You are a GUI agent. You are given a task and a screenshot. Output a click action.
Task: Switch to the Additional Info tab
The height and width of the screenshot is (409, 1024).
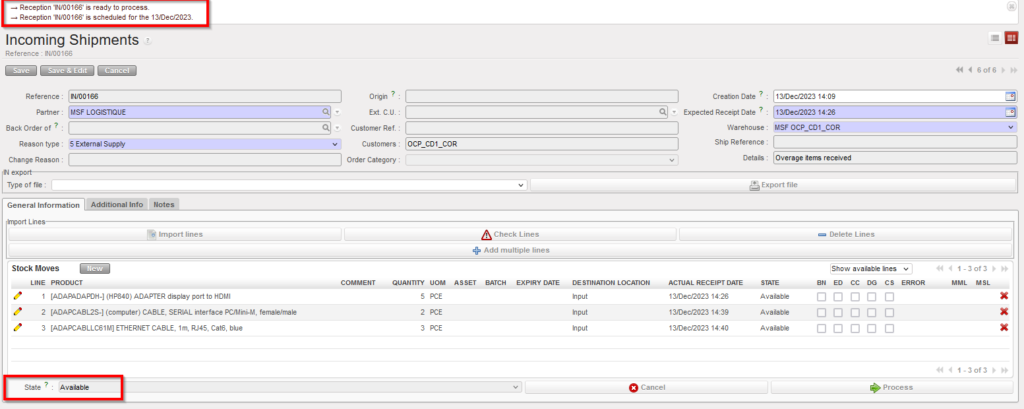(x=116, y=204)
